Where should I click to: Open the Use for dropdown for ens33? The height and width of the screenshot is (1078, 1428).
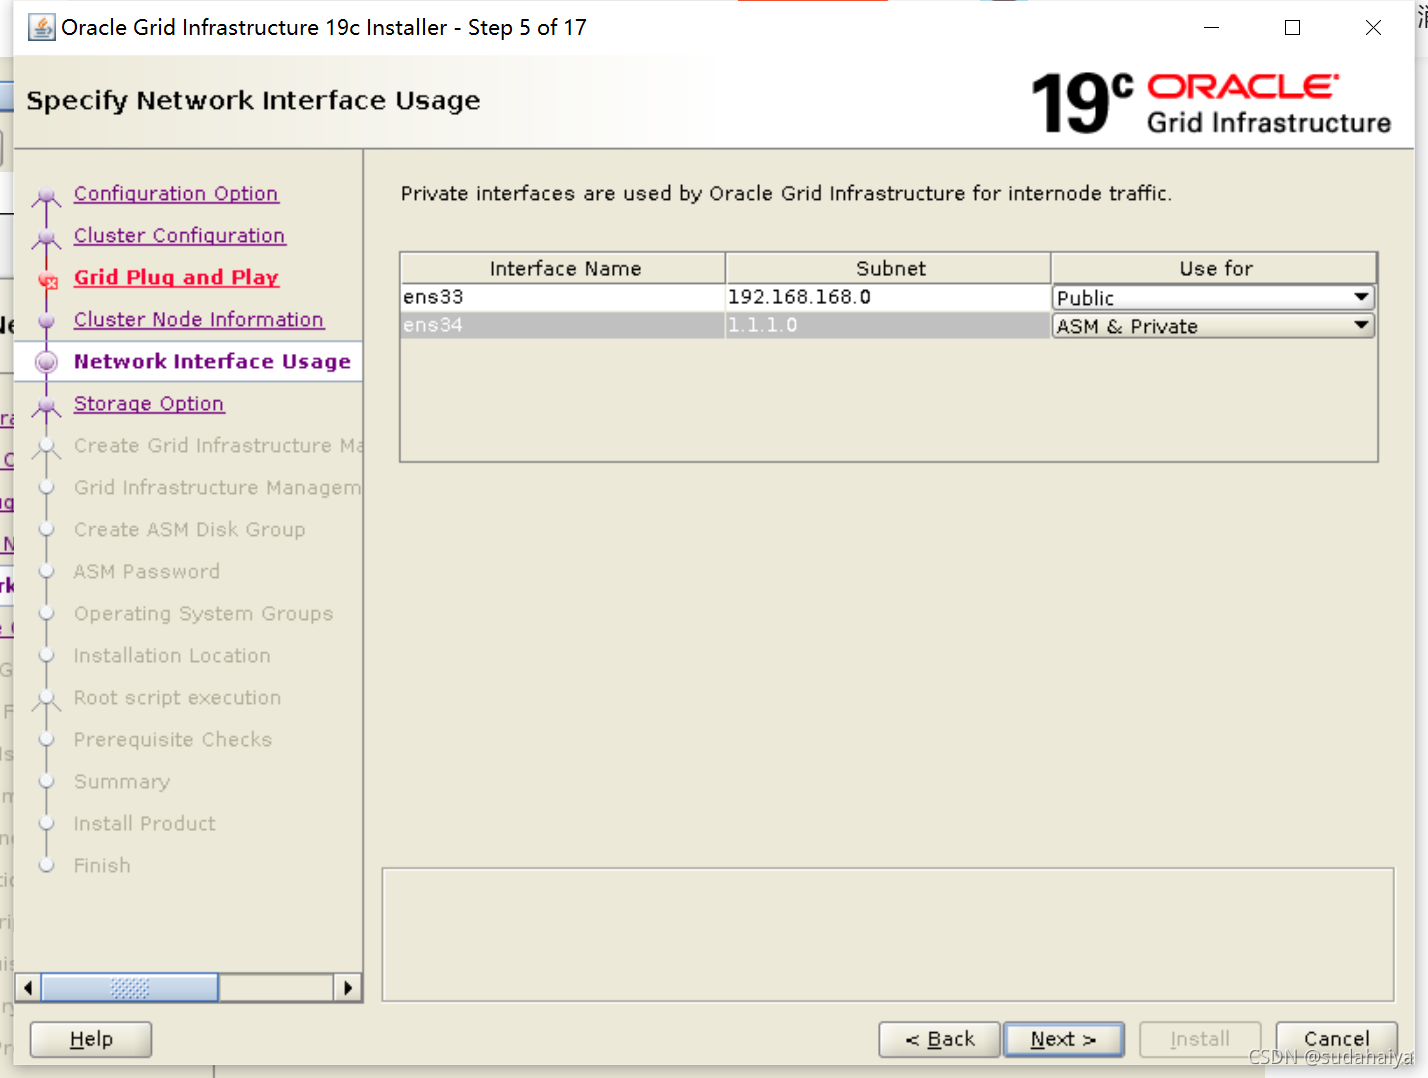pyautogui.click(x=1213, y=298)
